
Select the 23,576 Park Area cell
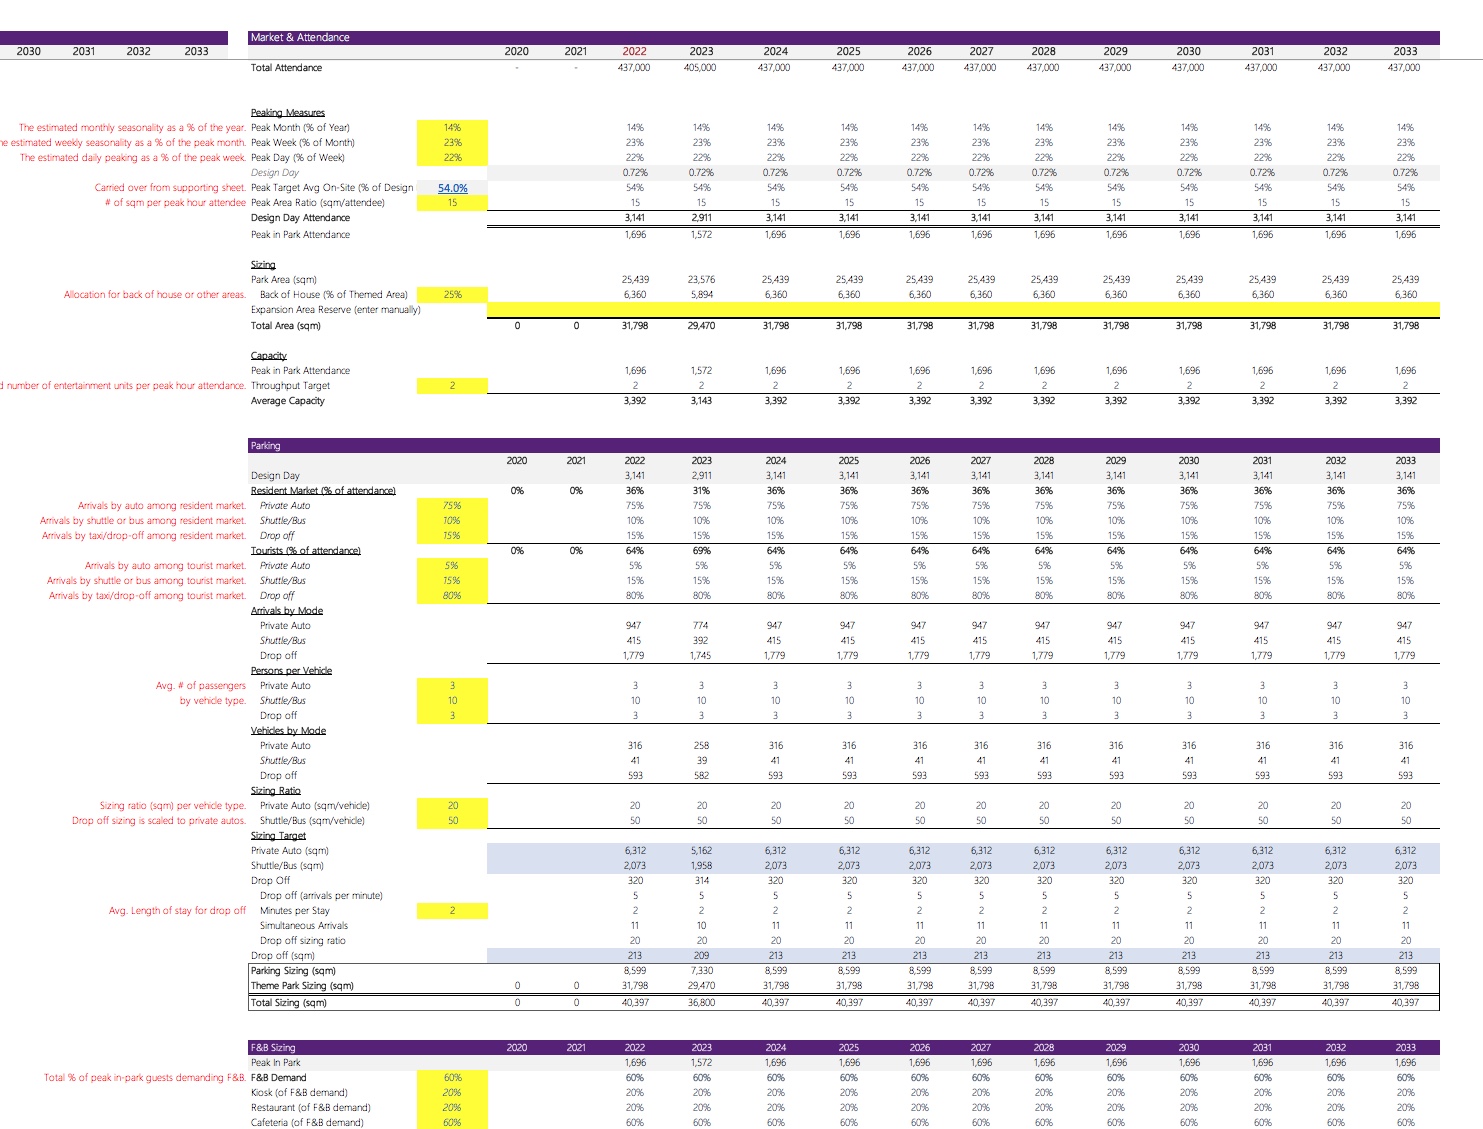(x=701, y=280)
